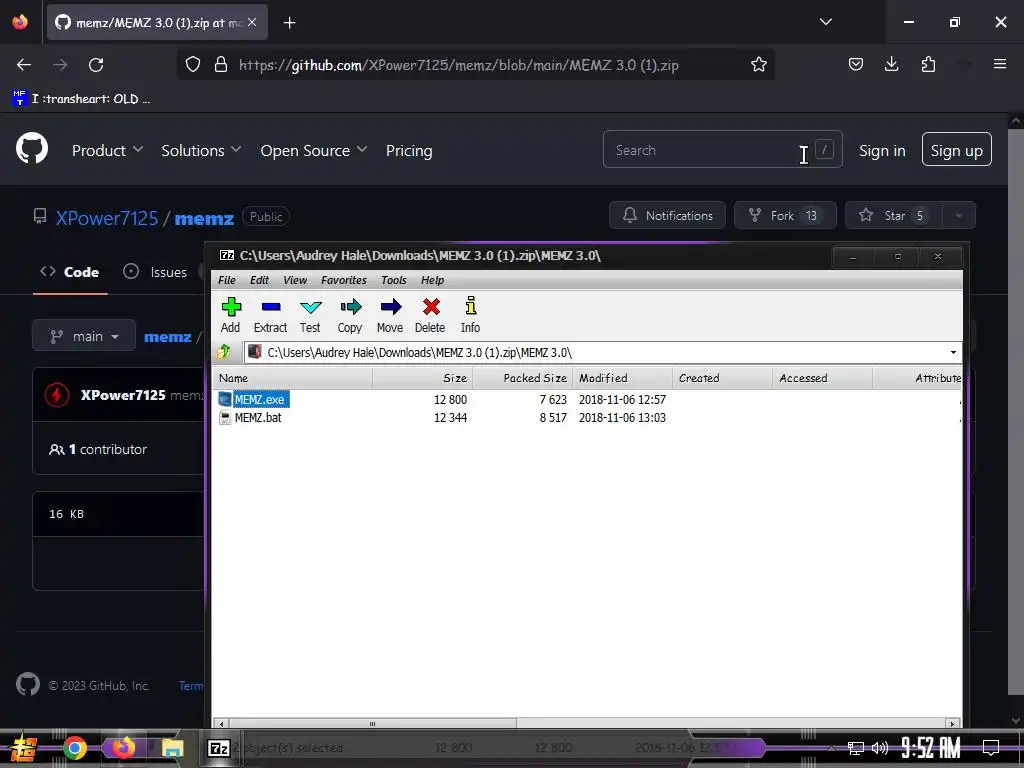The width and height of the screenshot is (1024, 768).
Task: Click the site security lock icon
Action: point(221,65)
